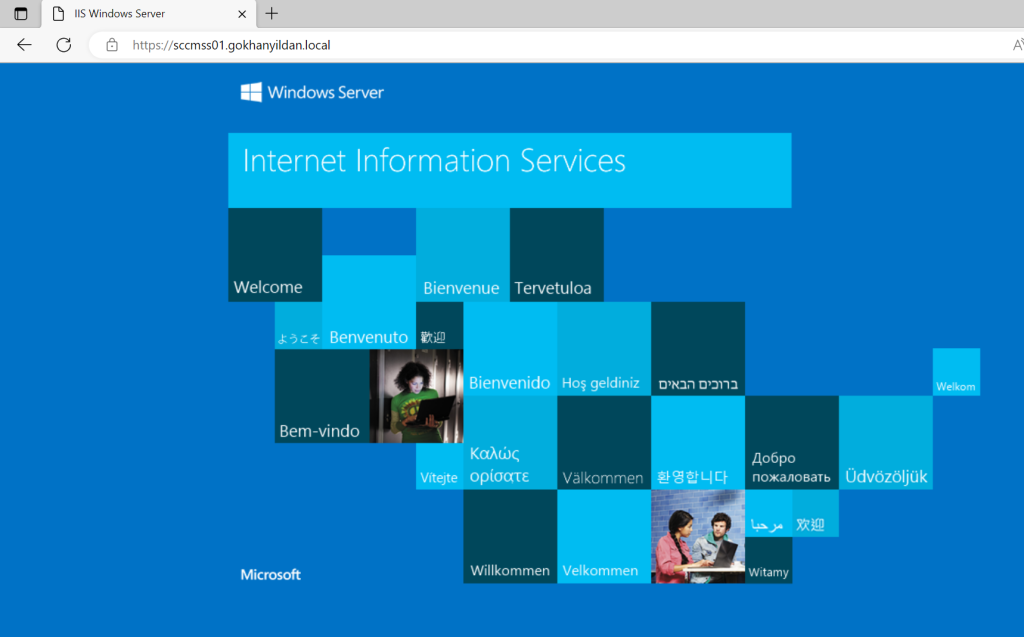Reload the page with the refresh icon
1024x637 pixels.
point(63,45)
